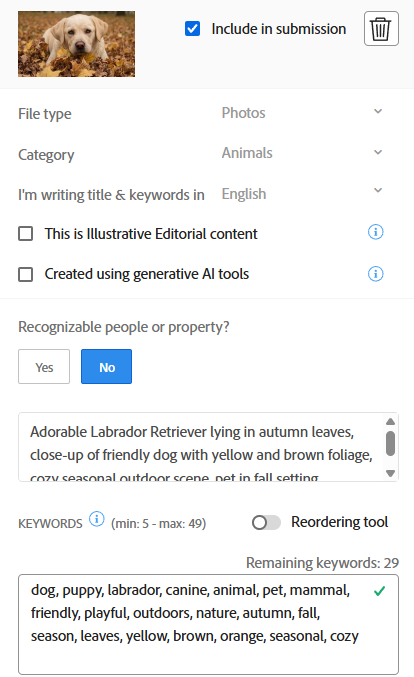Click the 'KEYWORDS' heading text
The image size is (414, 677).
click(x=50, y=524)
